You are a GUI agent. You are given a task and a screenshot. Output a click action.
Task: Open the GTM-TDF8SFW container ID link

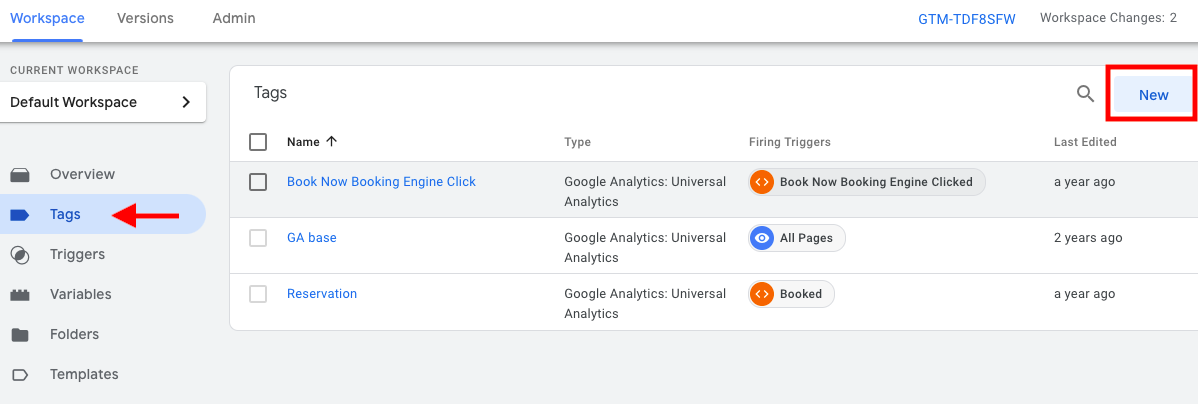(x=966, y=19)
